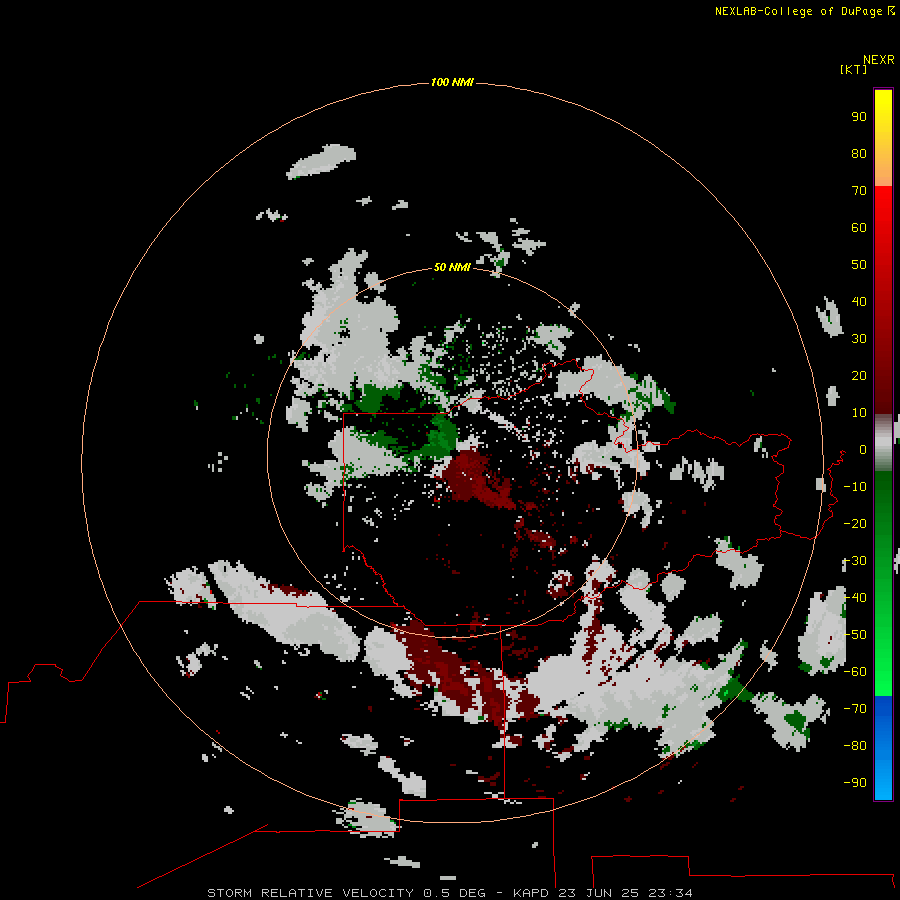Click the -10 value on velocity scale
This screenshot has height=900, width=900.
pyautogui.click(x=855, y=487)
